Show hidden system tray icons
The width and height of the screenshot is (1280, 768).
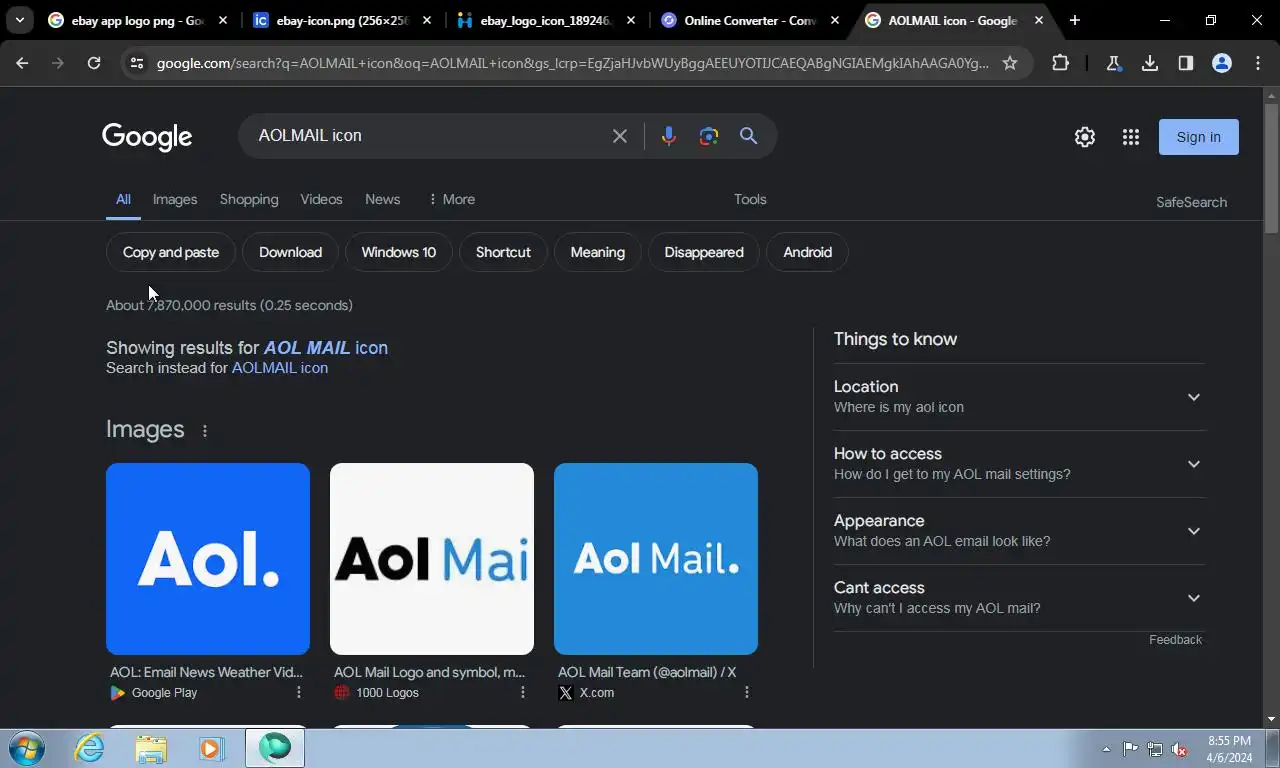[x=1106, y=749]
